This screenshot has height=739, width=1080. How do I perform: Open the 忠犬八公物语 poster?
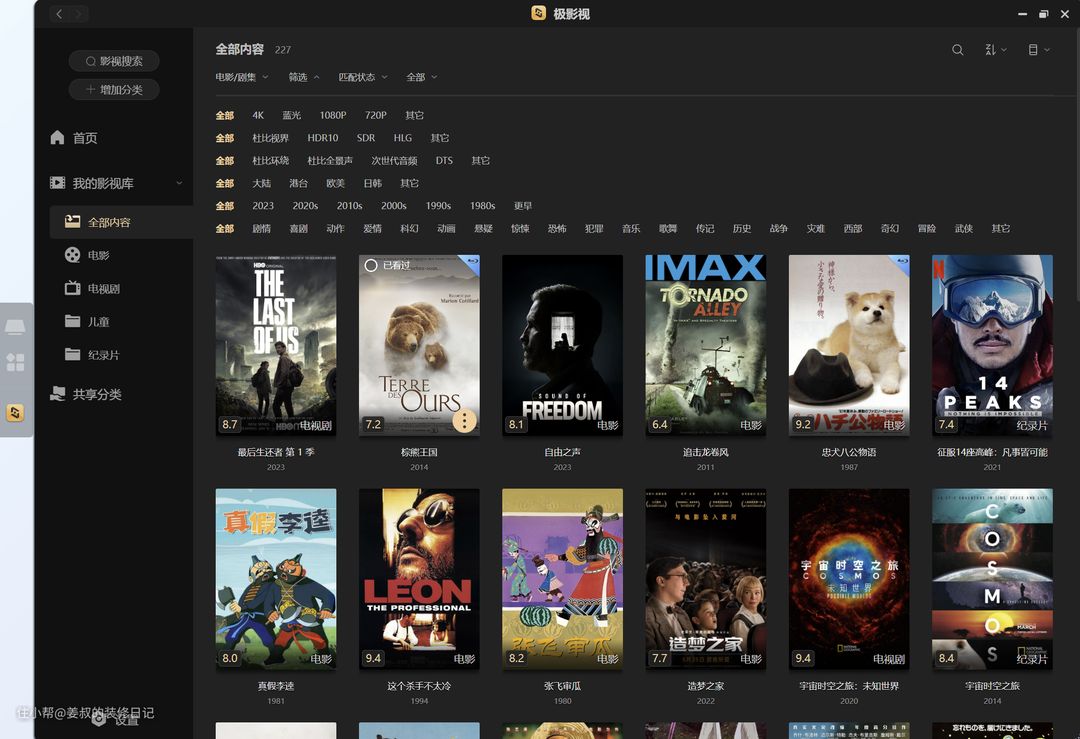pos(849,345)
